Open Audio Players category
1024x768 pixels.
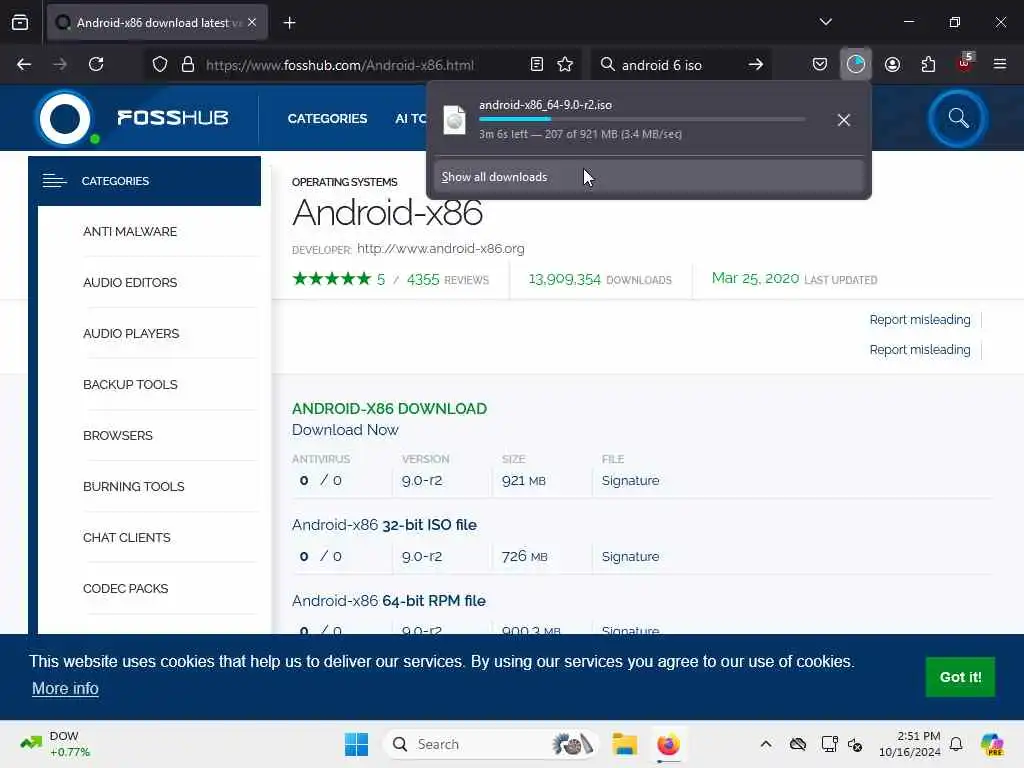131,334
